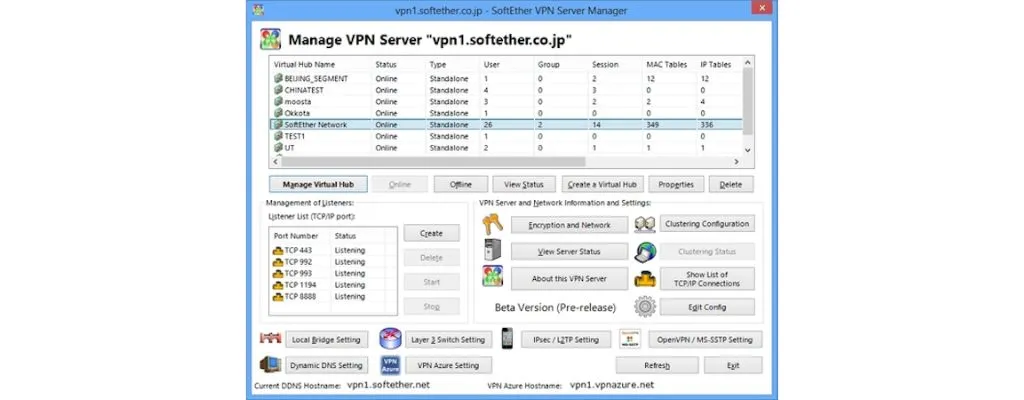This screenshot has width=1024, height=400.
Task: Sort by Virtual Hub Name column header
Action: click(321, 65)
